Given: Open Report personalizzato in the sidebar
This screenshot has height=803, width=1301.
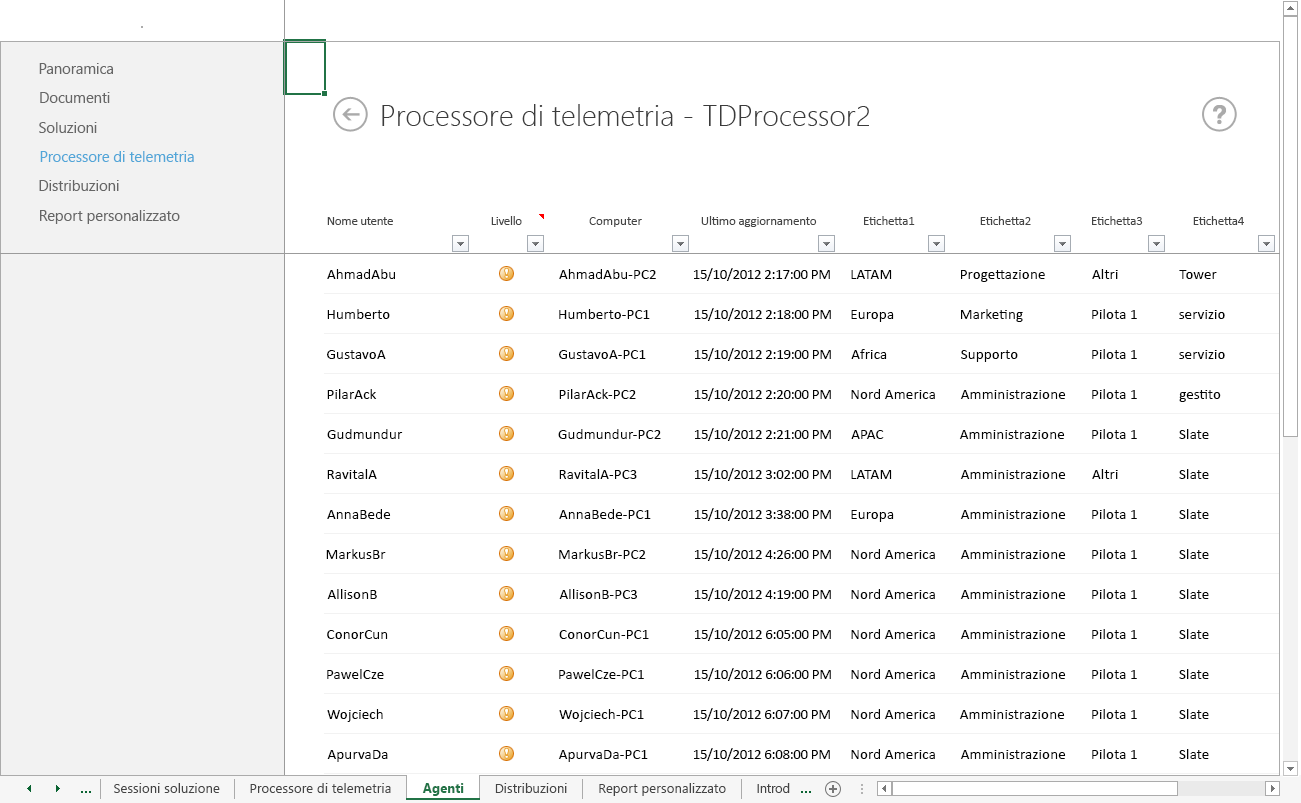Looking at the screenshot, I should (x=109, y=216).
